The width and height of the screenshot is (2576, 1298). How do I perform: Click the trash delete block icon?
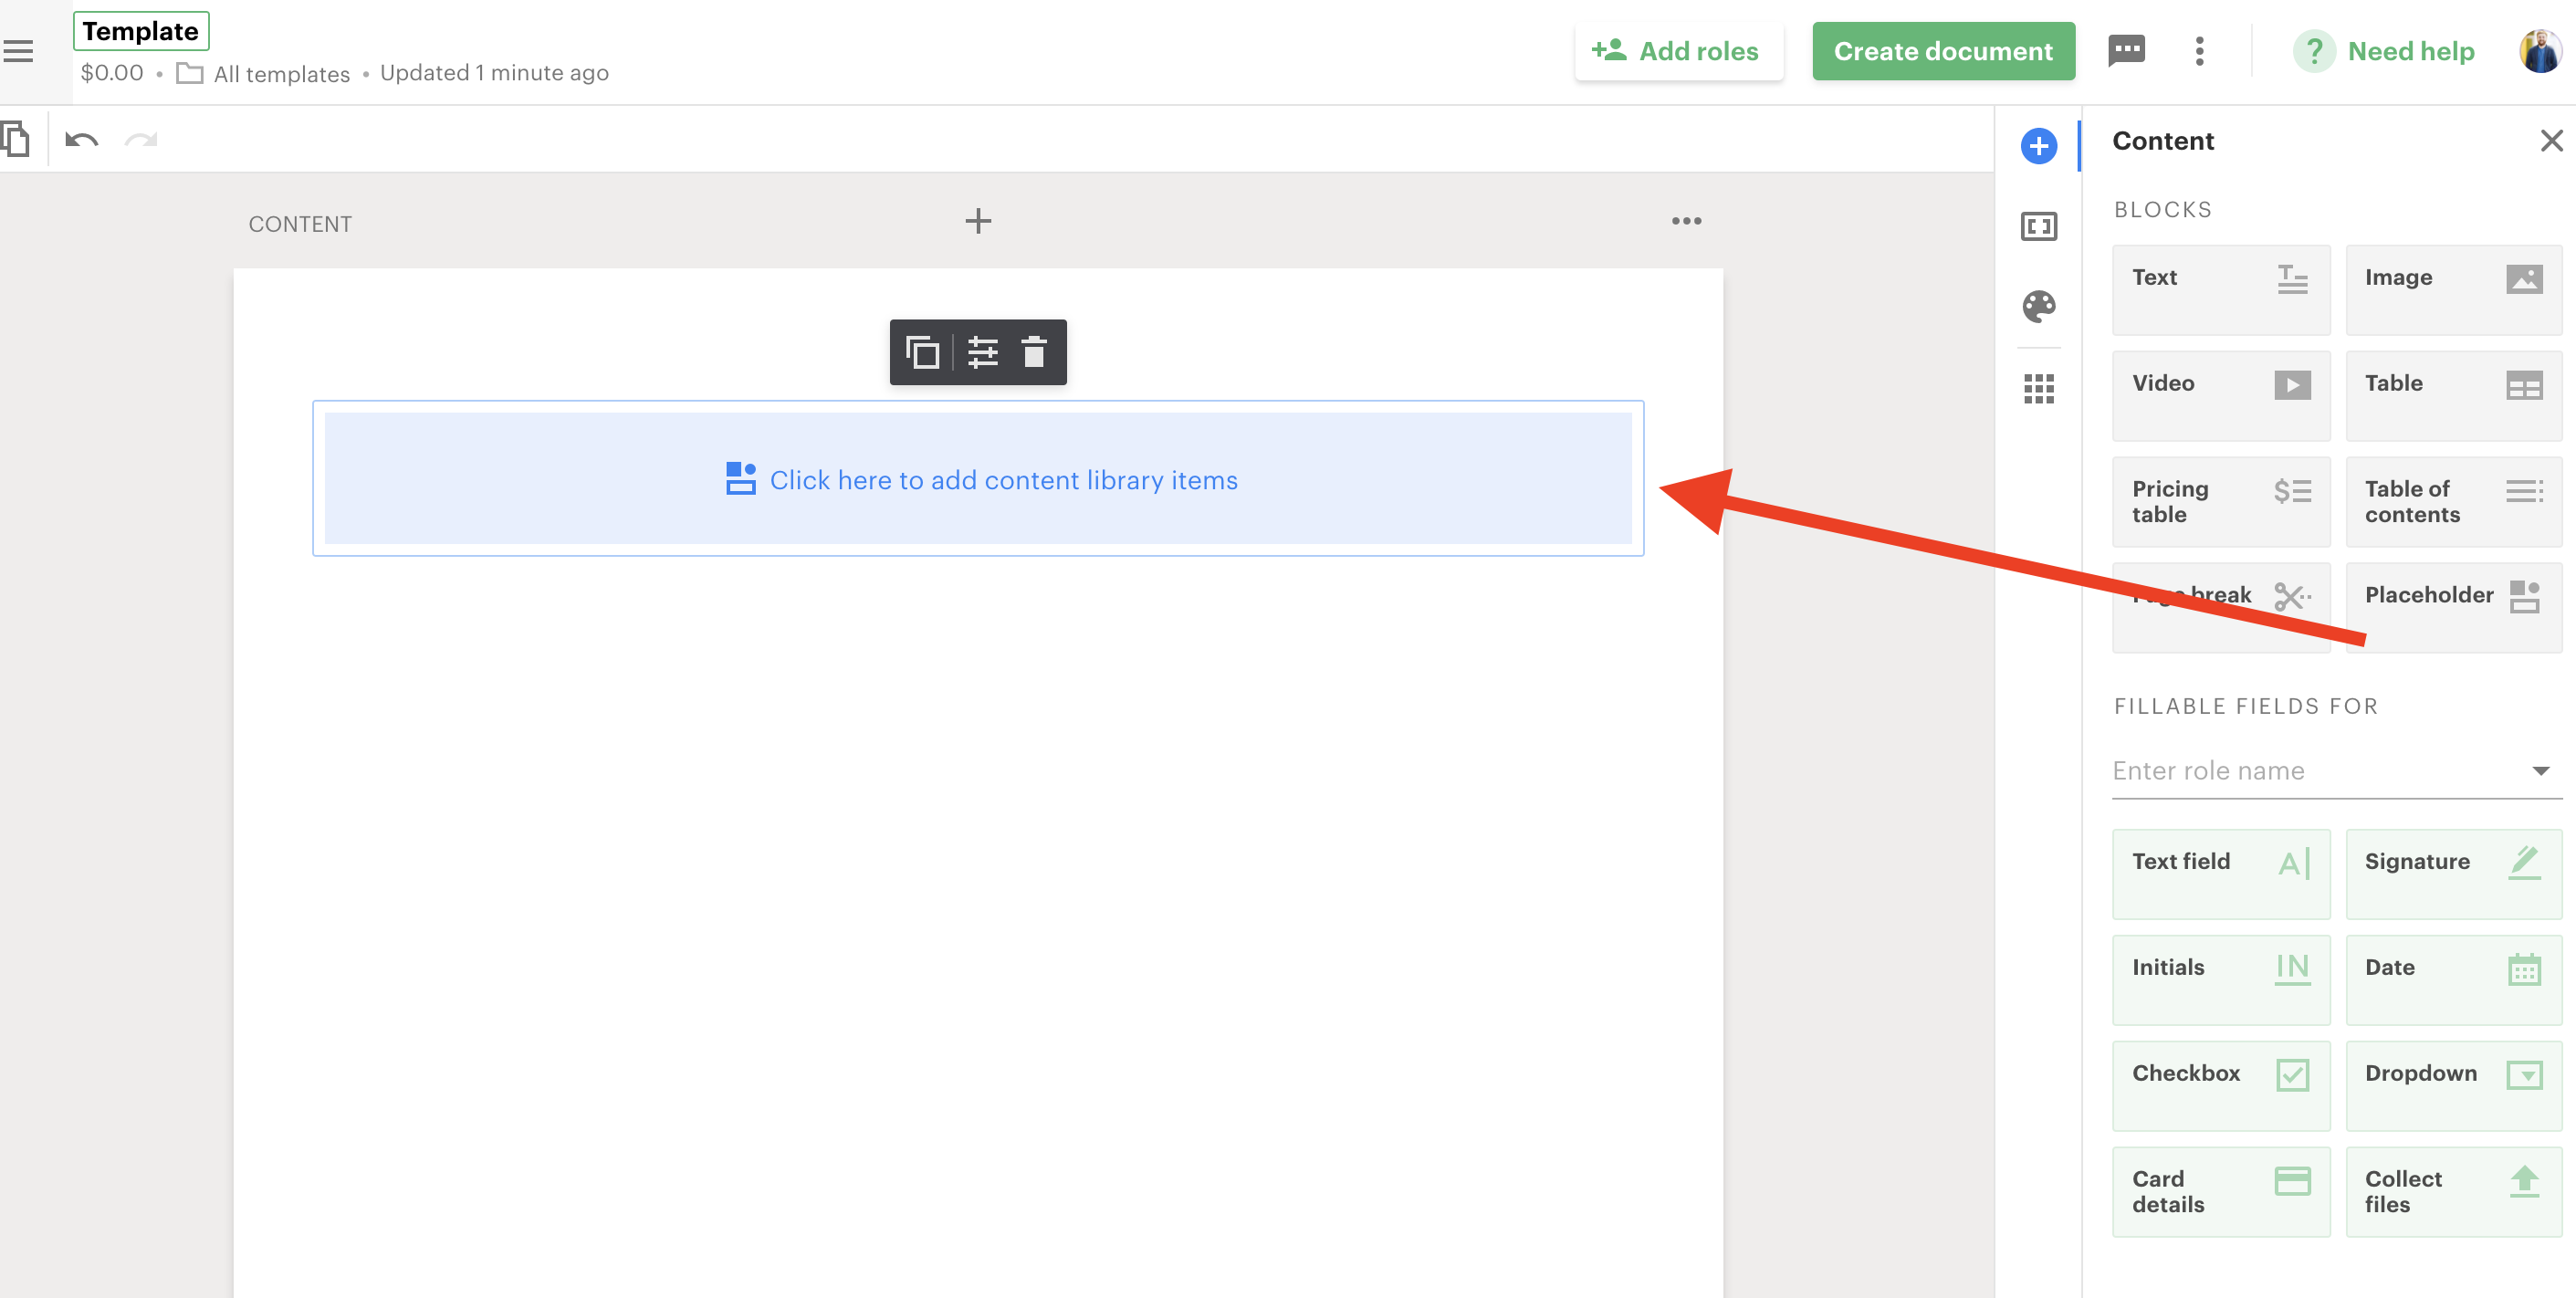1033,352
